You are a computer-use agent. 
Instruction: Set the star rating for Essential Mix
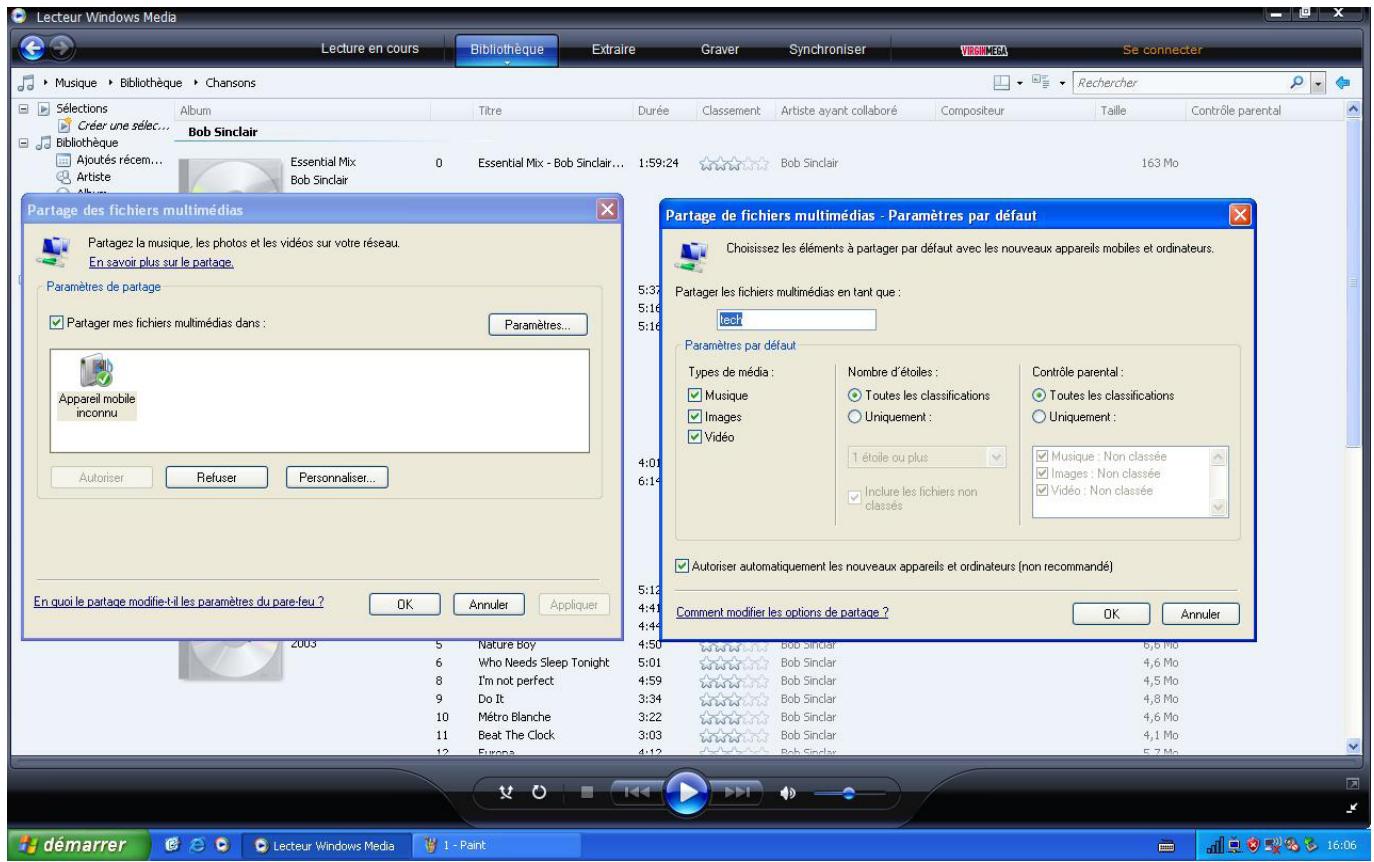pyautogui.click(x=734, y=163)
